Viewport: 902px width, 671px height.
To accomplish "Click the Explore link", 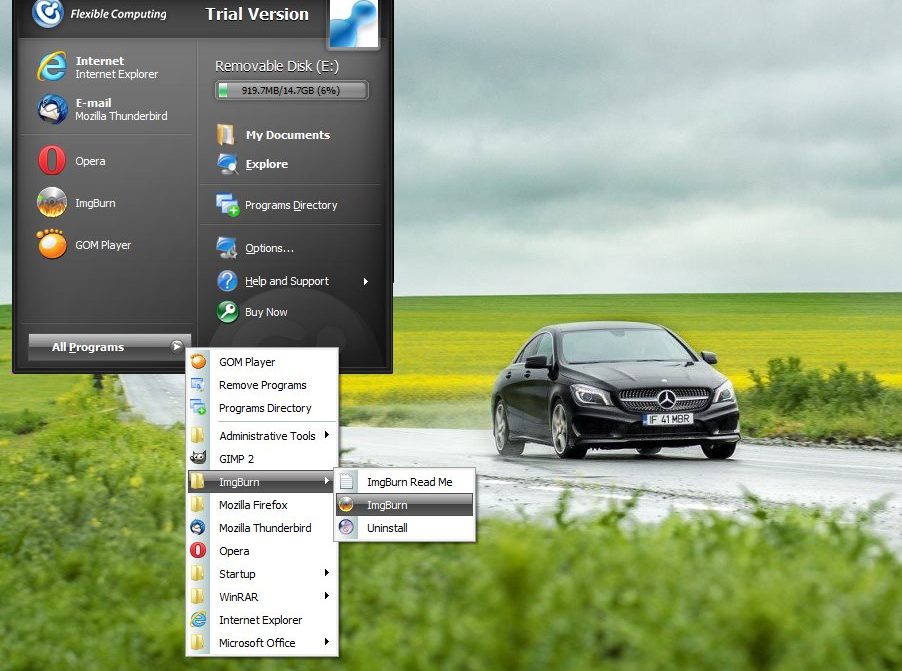I will (x=266, y=164).
